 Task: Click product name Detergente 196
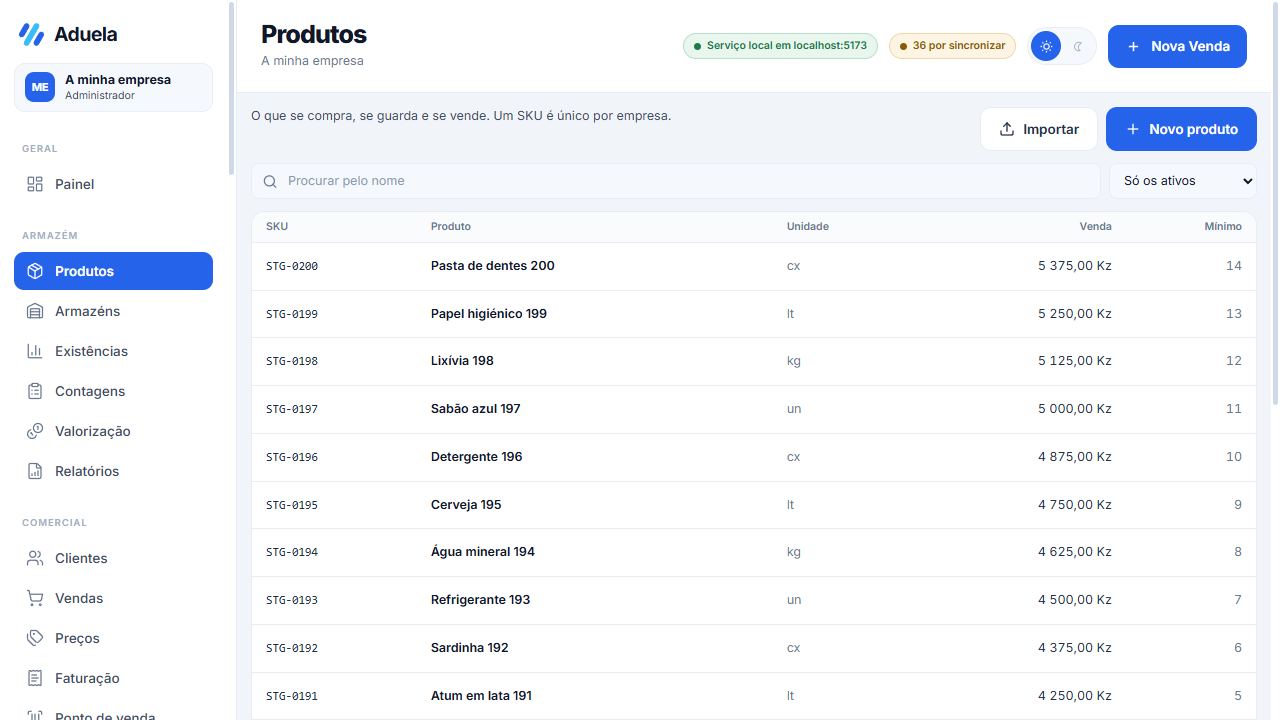[x=477, y=457]
